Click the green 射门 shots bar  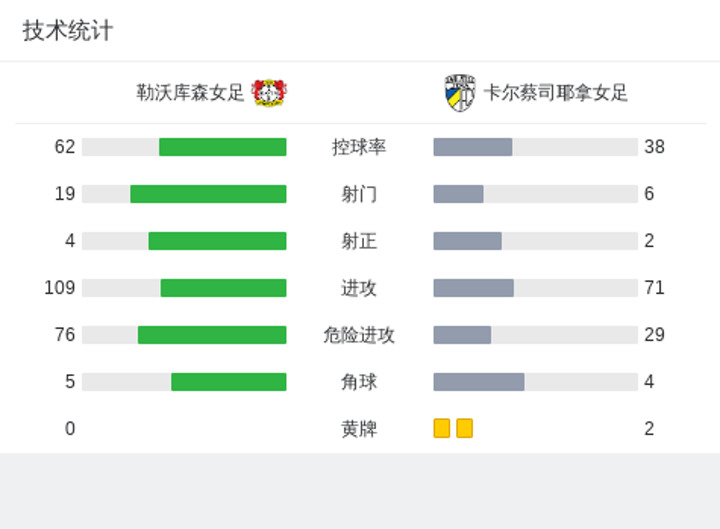tap(208, 194)
